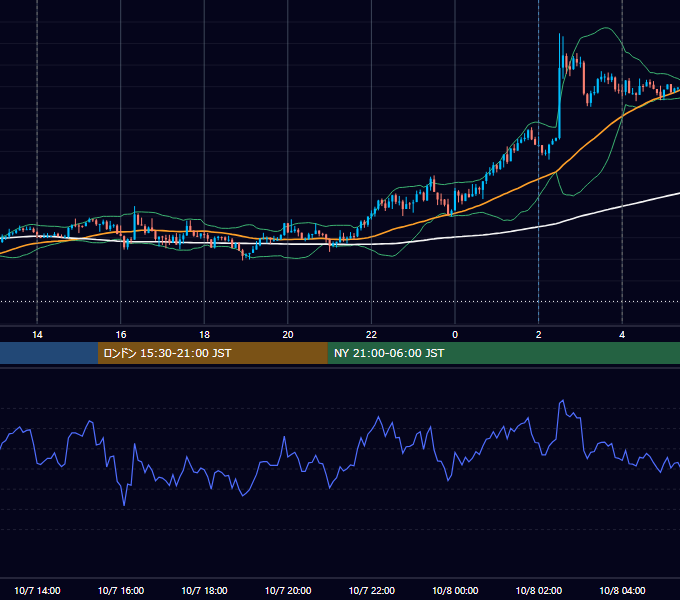The height and width of the screenshot is (600, 680).
Task: Click the blue session bar before London
Action: pos(49,353)
